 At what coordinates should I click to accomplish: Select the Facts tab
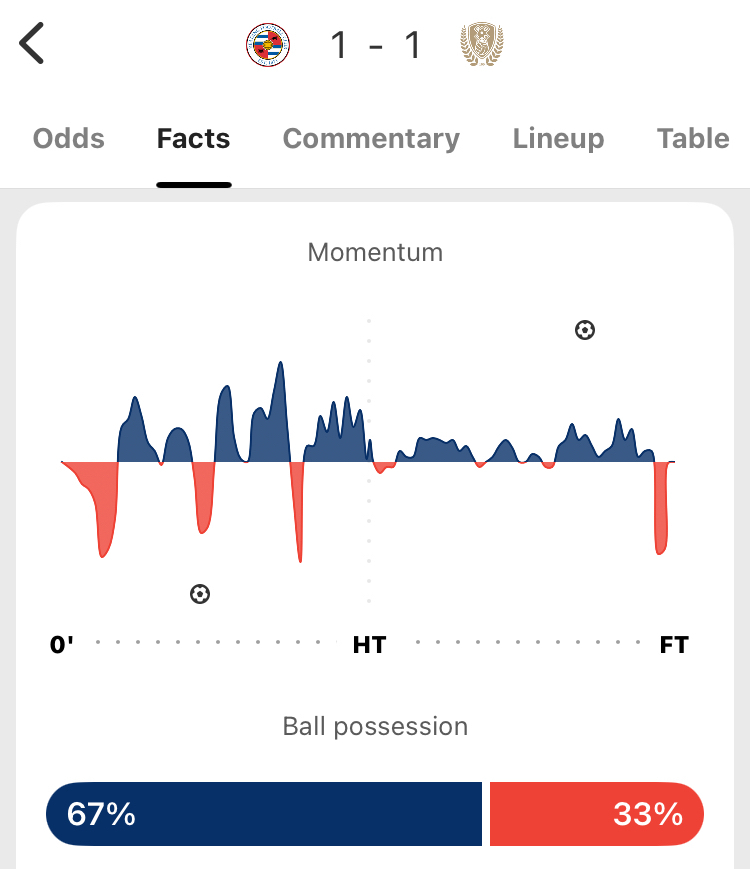(x=194, y=139)
